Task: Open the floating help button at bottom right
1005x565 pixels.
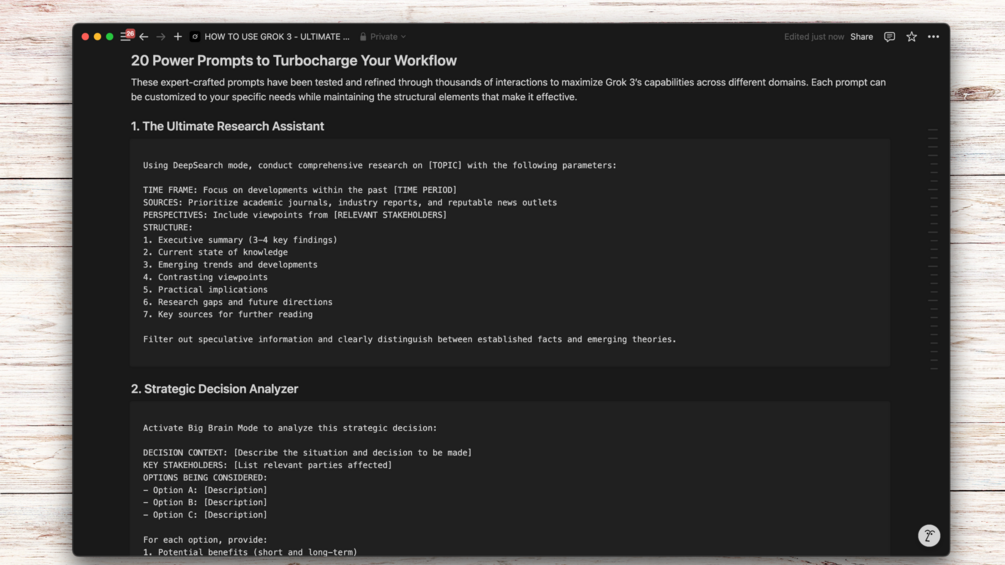Action: pos(929,536)
